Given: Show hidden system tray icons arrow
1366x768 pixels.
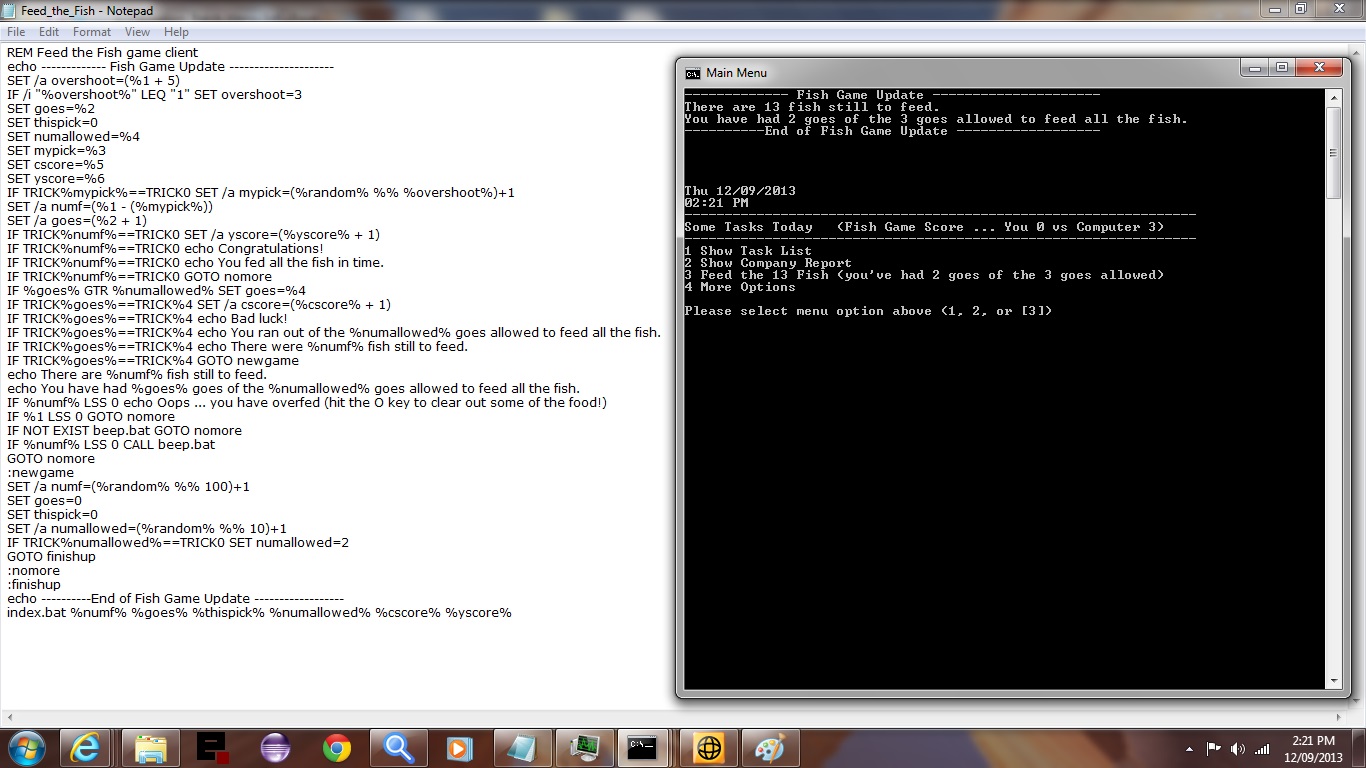Looking at the screenshot, I should pyautogui.click(x=1189, y=748).
